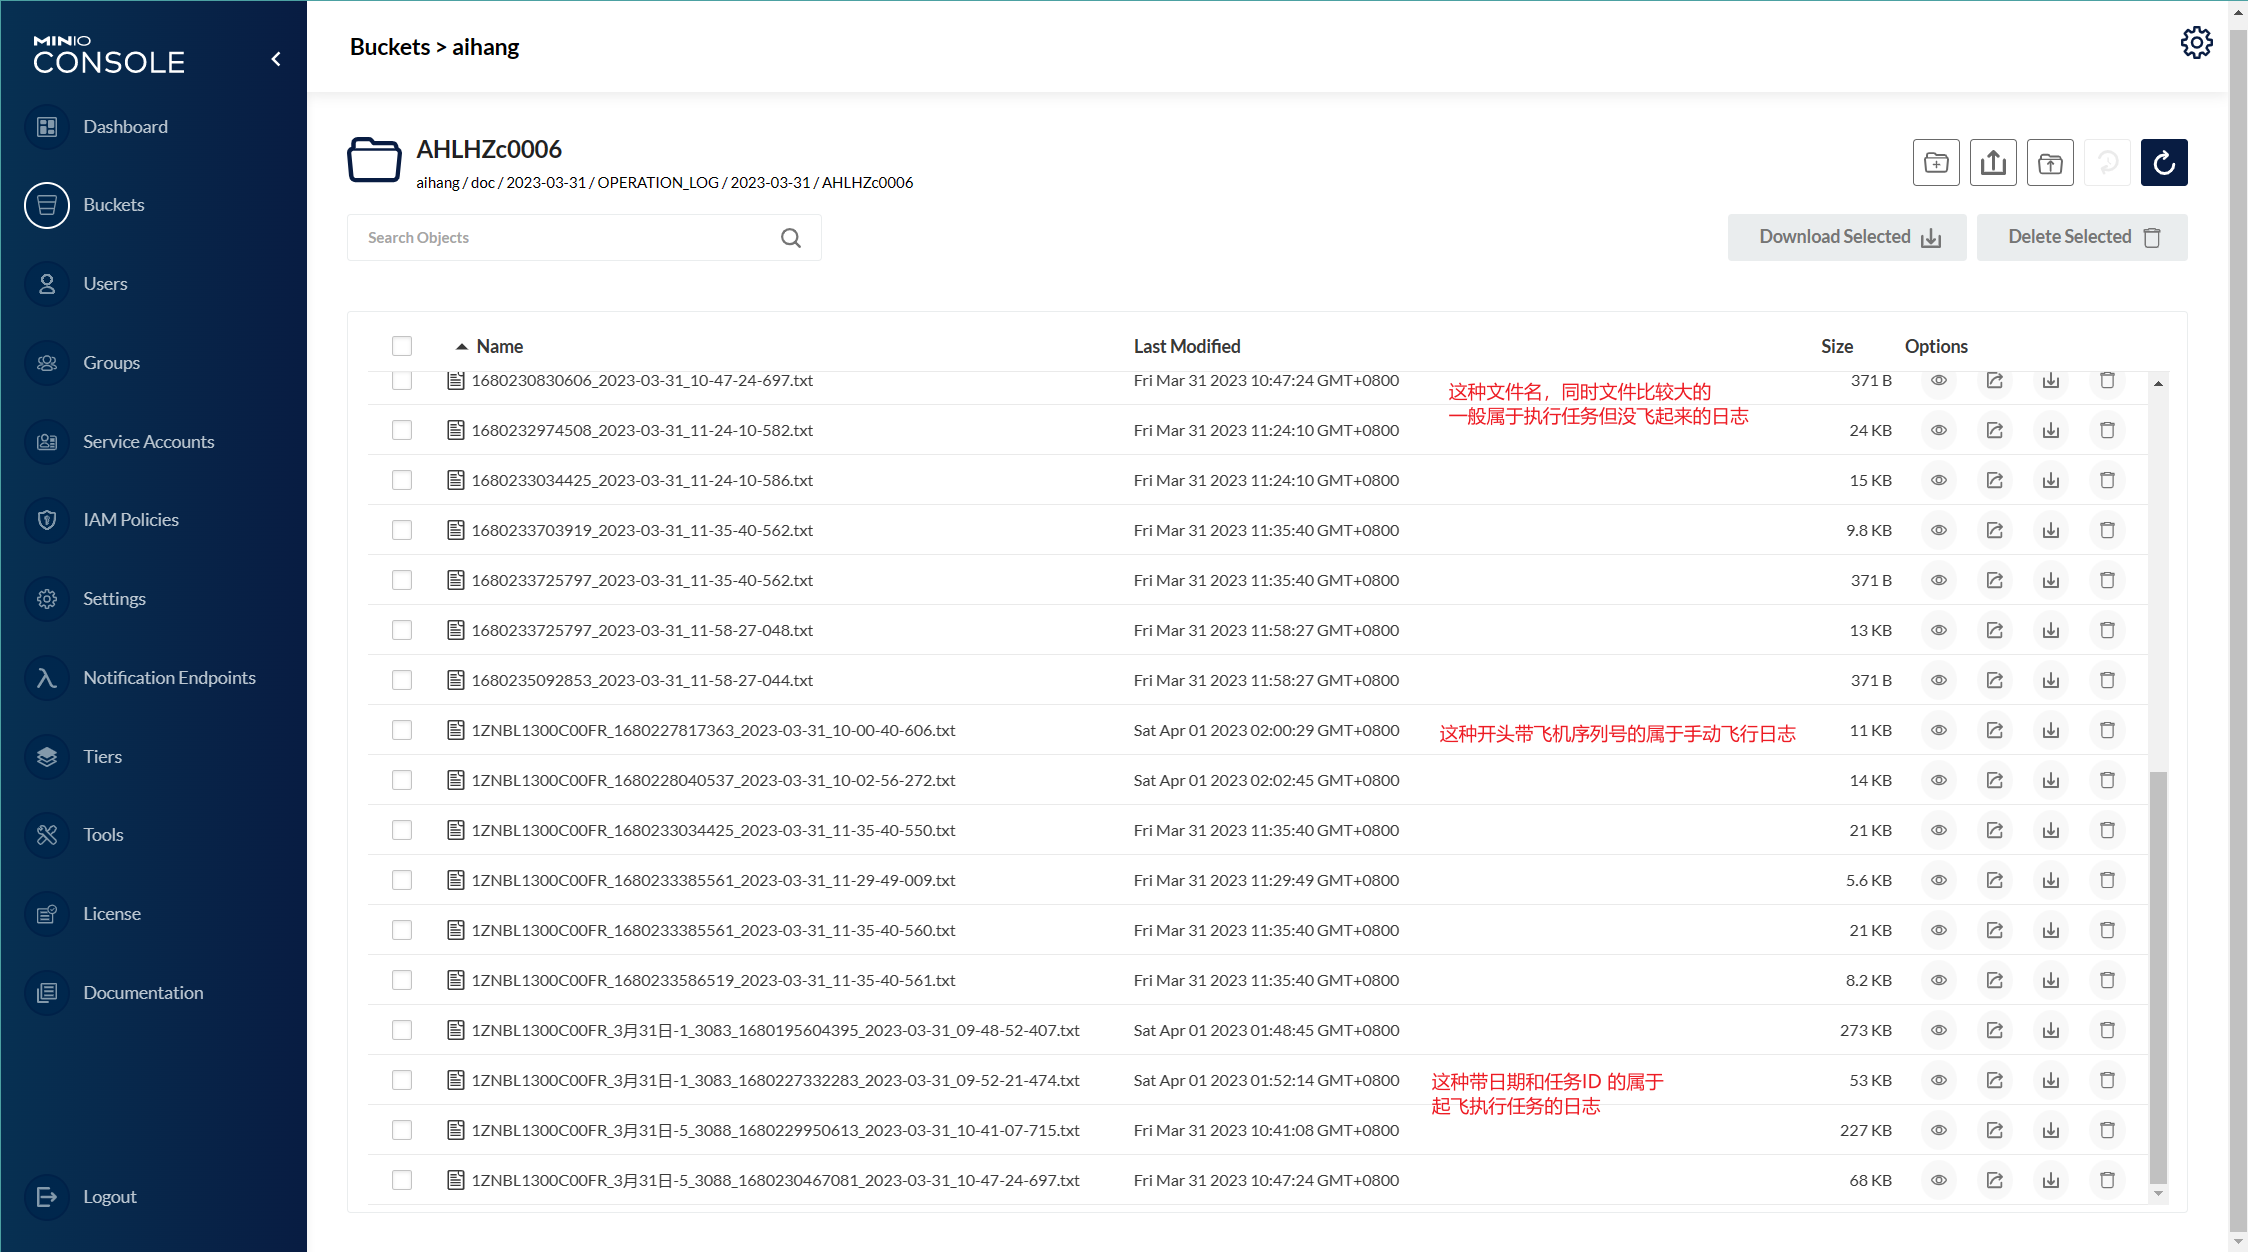Select checkbox for 1ZNBL1300C00FR_1680233586519 file

402,980
